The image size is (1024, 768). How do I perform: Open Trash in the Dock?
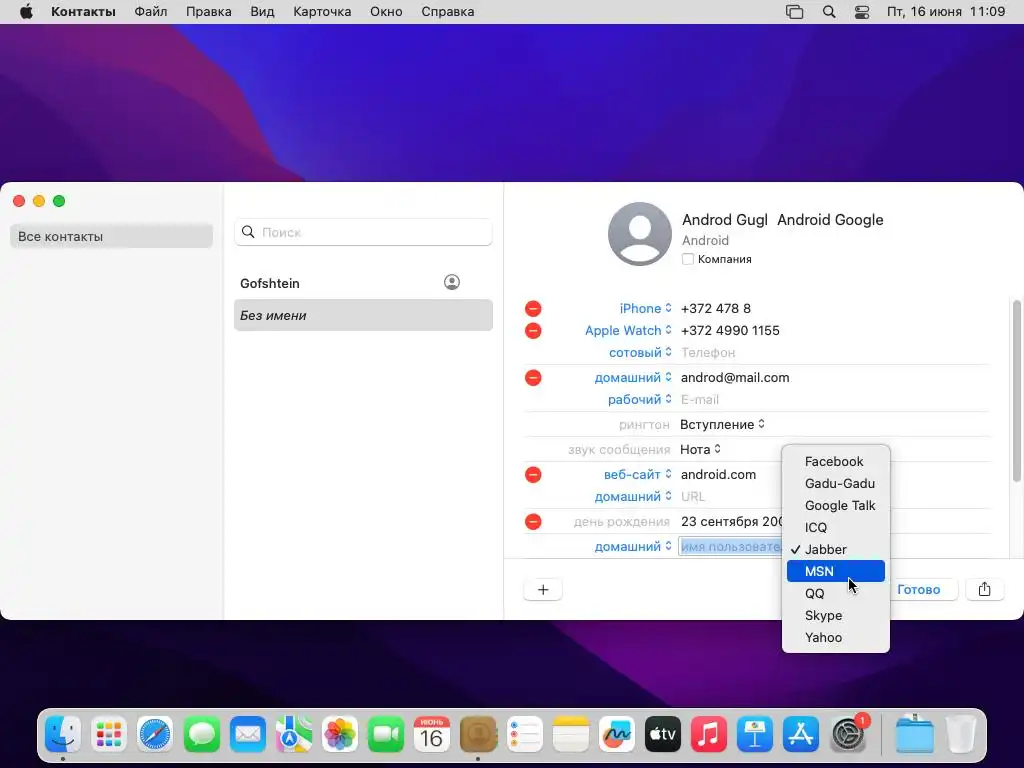961,734
